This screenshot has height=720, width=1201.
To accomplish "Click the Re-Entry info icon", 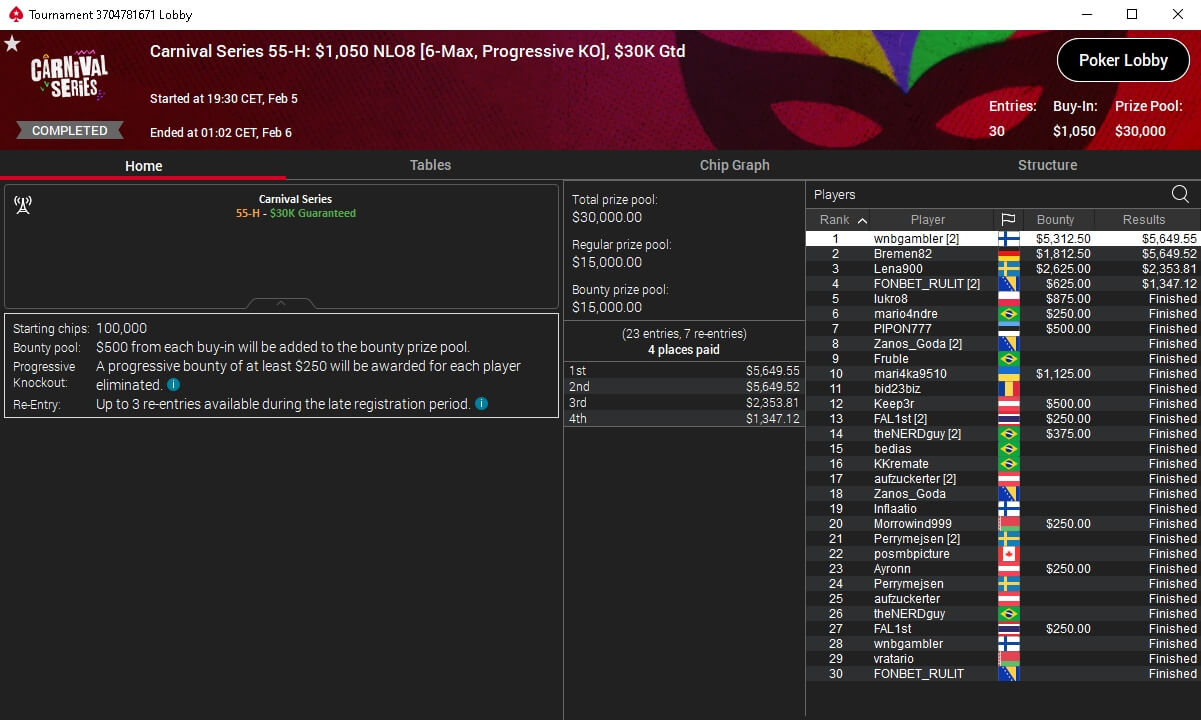I will pos(481,404).
